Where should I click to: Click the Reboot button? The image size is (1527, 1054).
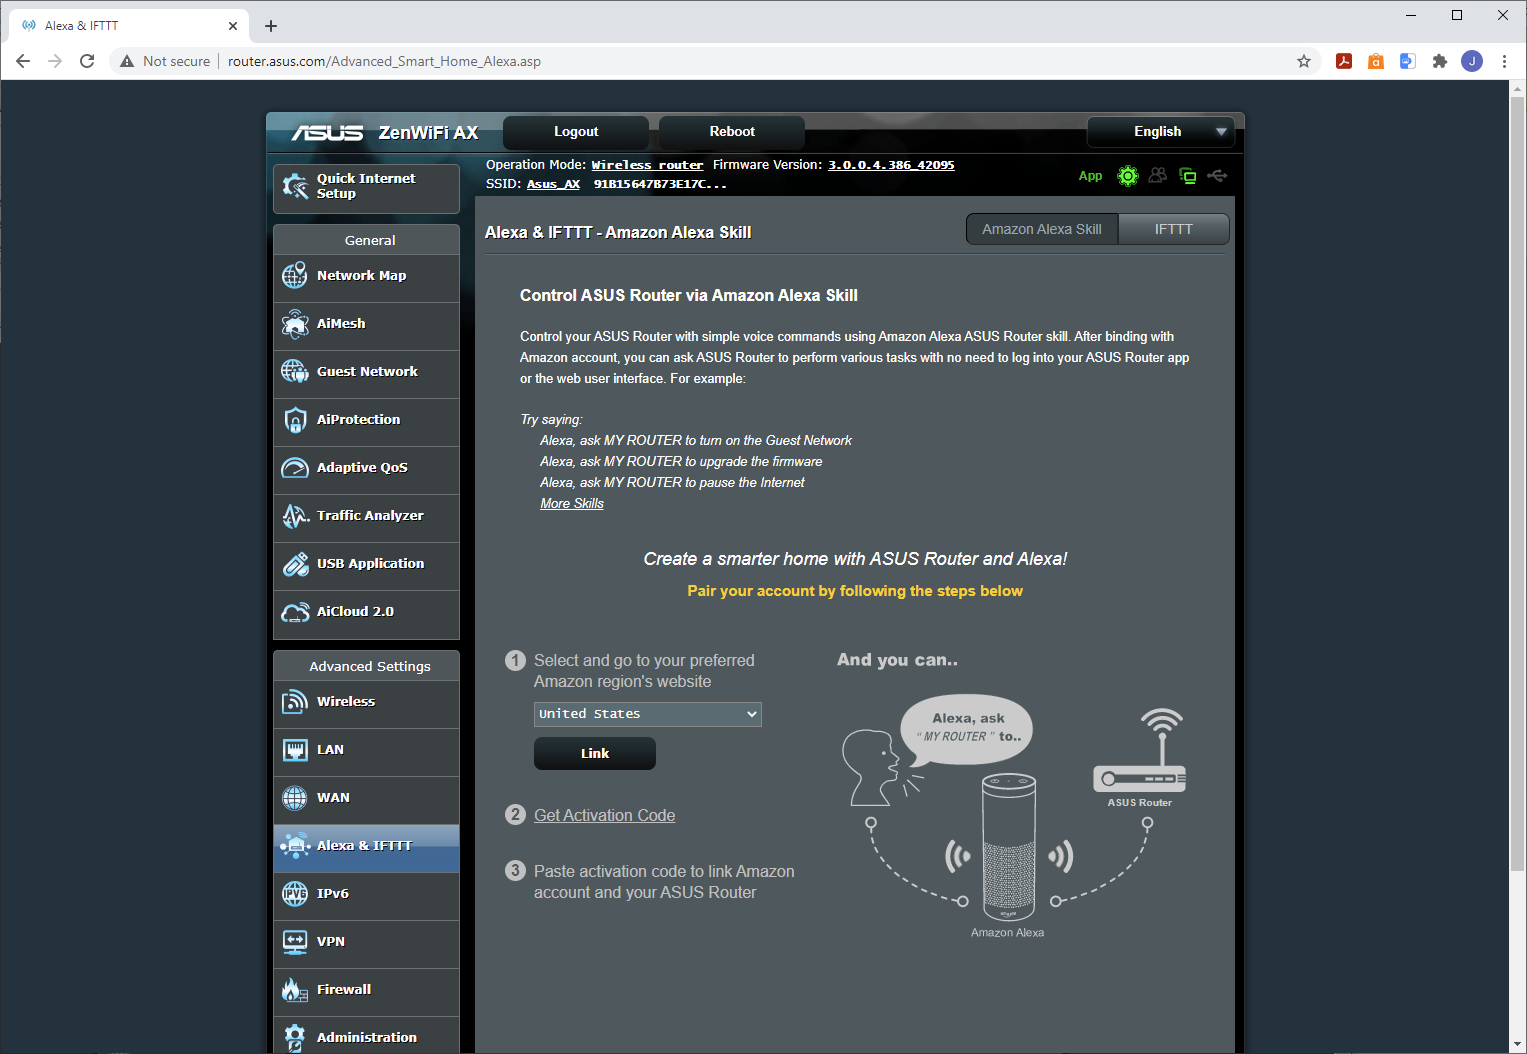point(732,132)
